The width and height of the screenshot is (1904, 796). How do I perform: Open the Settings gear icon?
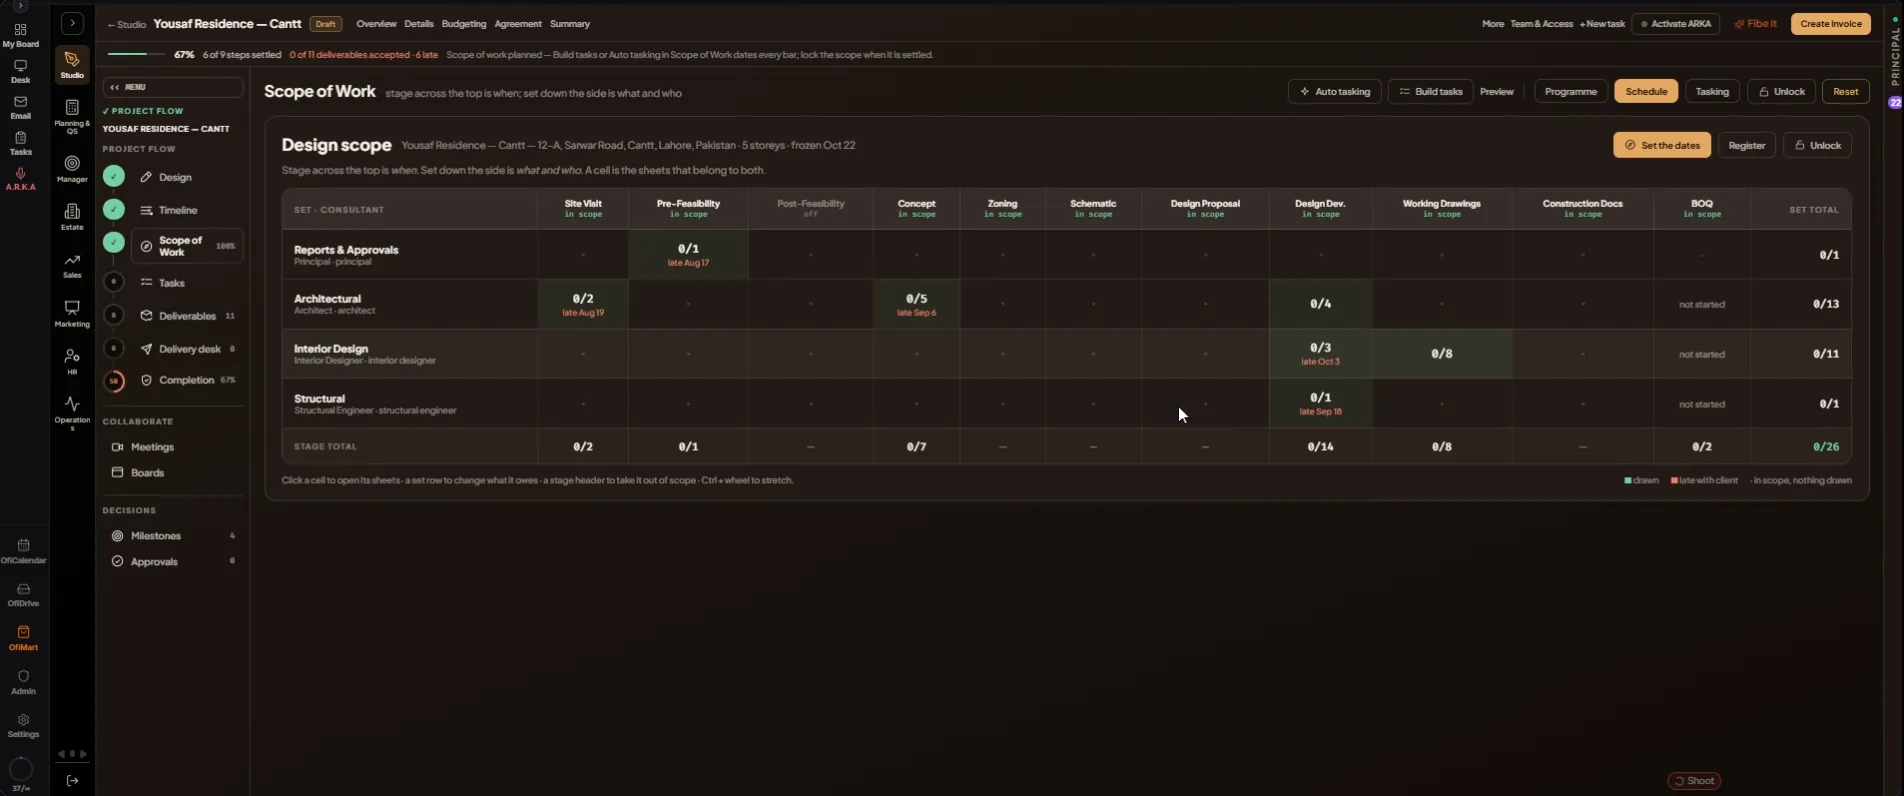(23, 726)
